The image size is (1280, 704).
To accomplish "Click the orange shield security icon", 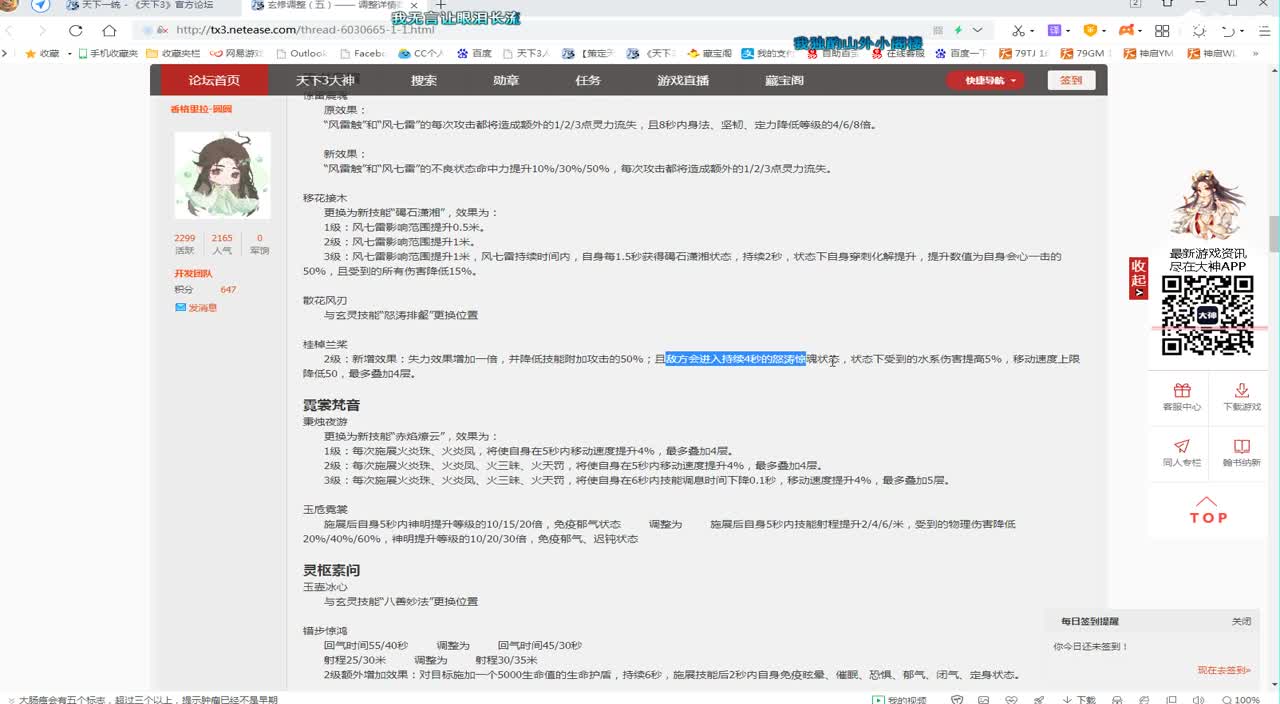I will coord(1090,30).
